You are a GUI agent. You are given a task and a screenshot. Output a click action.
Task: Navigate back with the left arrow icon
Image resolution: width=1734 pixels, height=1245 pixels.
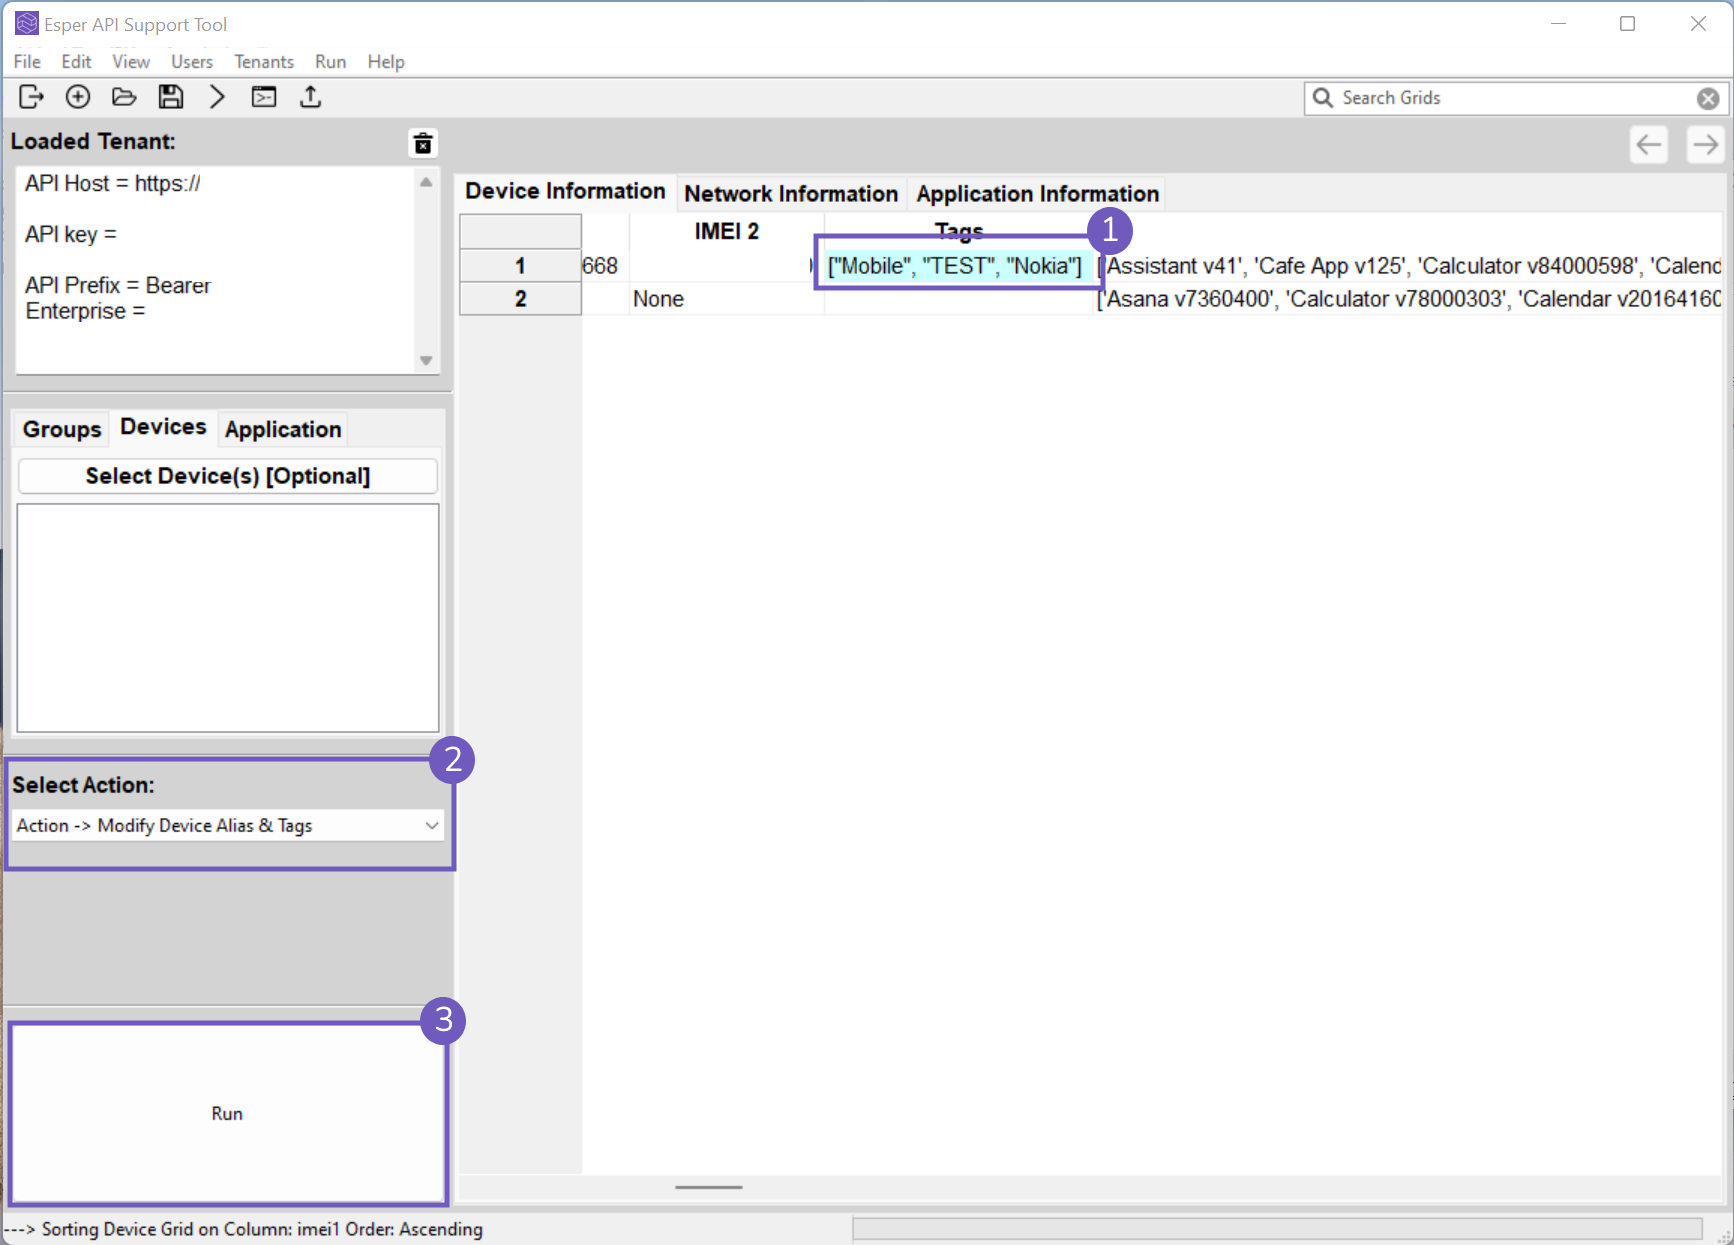click(1648, 144)
